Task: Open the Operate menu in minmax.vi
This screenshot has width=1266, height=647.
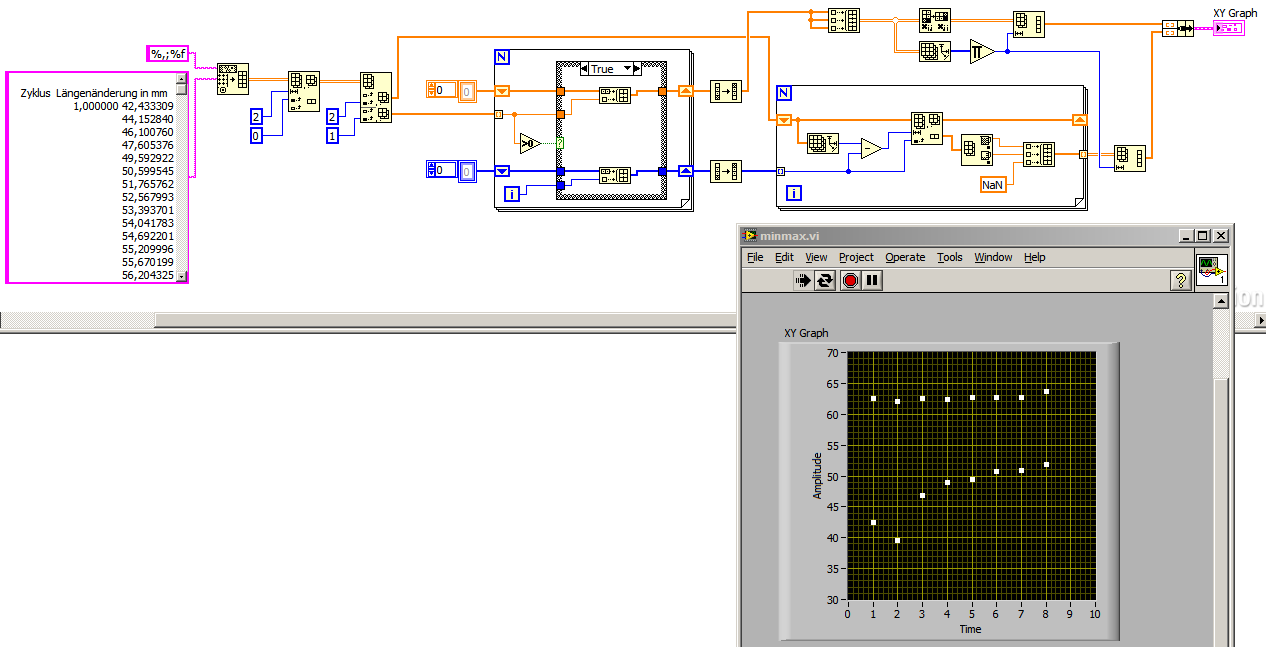Action: pyautogui.click(x=905, y=257)
